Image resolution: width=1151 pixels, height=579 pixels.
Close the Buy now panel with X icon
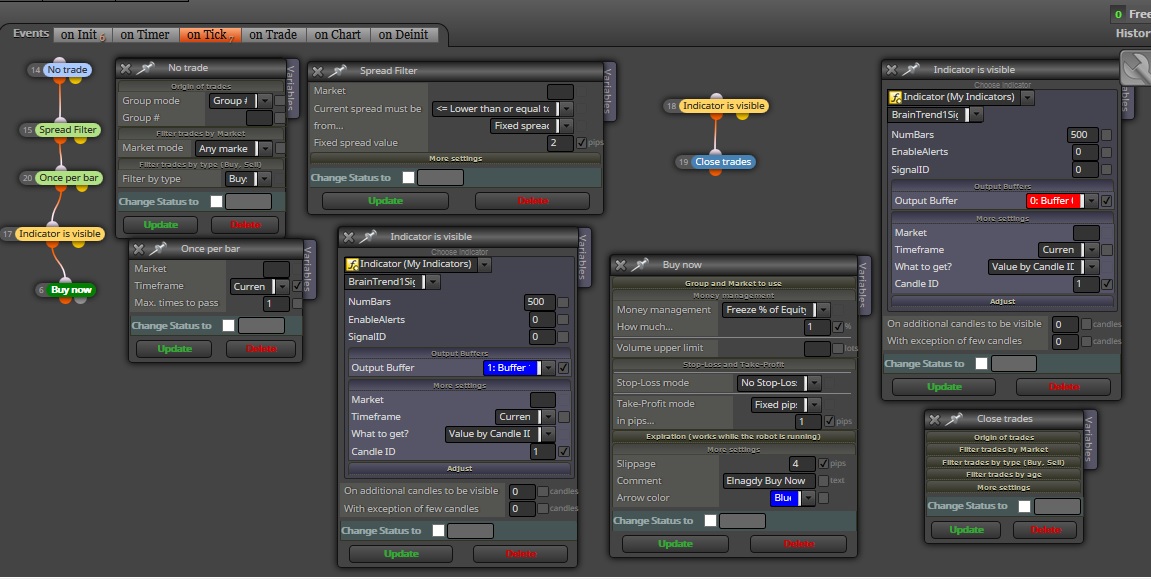pos(620,265)
